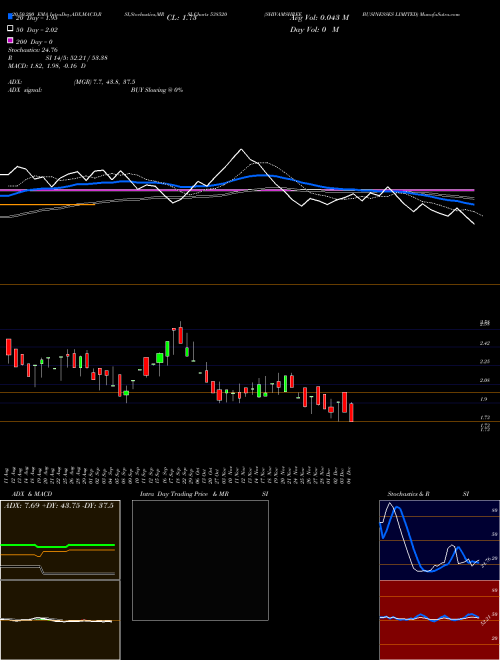The image size is (500, 660).
Task: Click the 'CL: 1.73' closing price label
Action: coord(181,18)
